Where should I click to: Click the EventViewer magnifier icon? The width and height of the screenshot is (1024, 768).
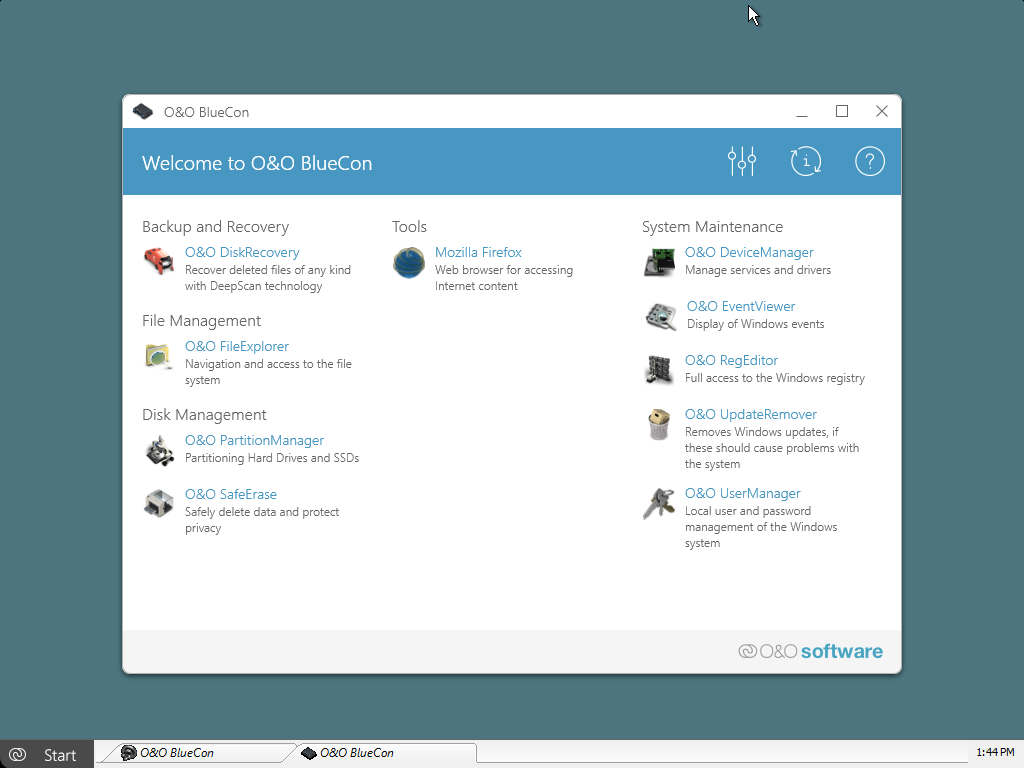660,317
